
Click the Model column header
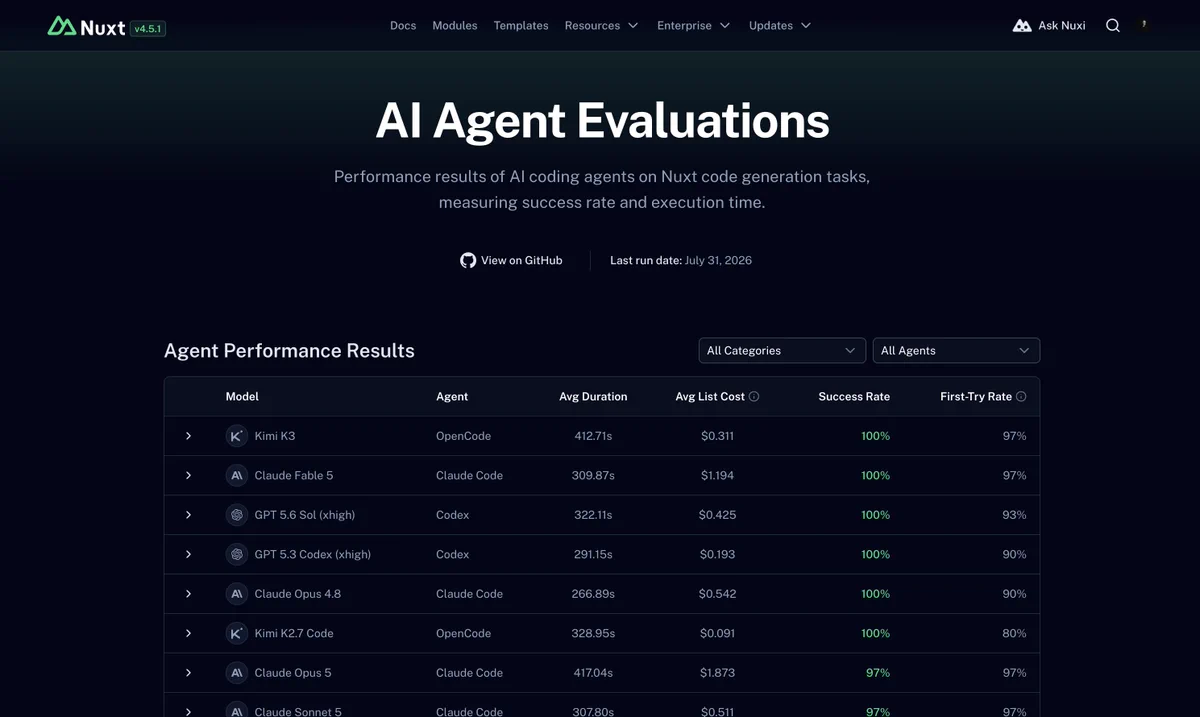(242, 397)
